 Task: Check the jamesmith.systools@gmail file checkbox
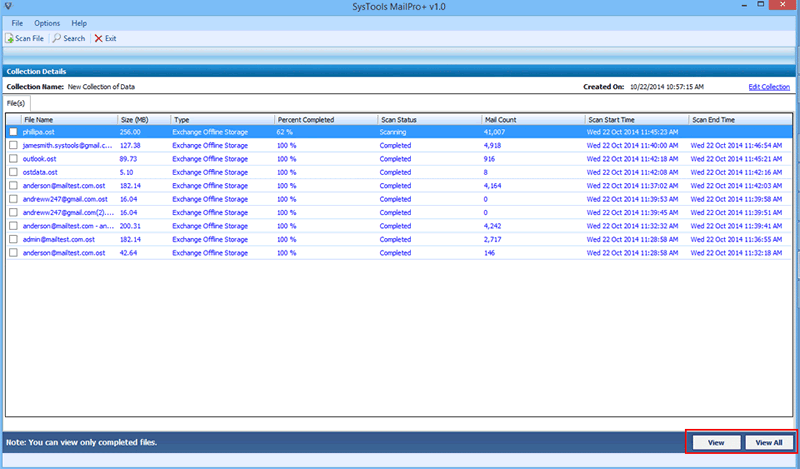pyautogui.click(x=13, y=145)
